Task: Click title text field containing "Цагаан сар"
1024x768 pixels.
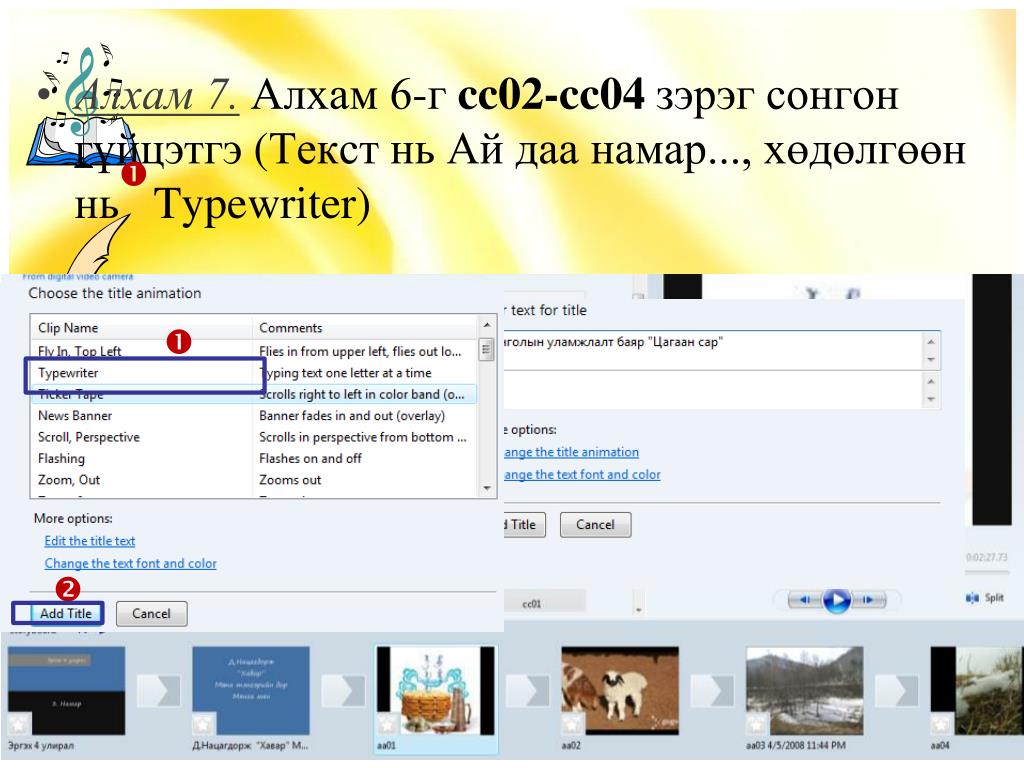Action: pyautogui.click(x=712, y=351)
